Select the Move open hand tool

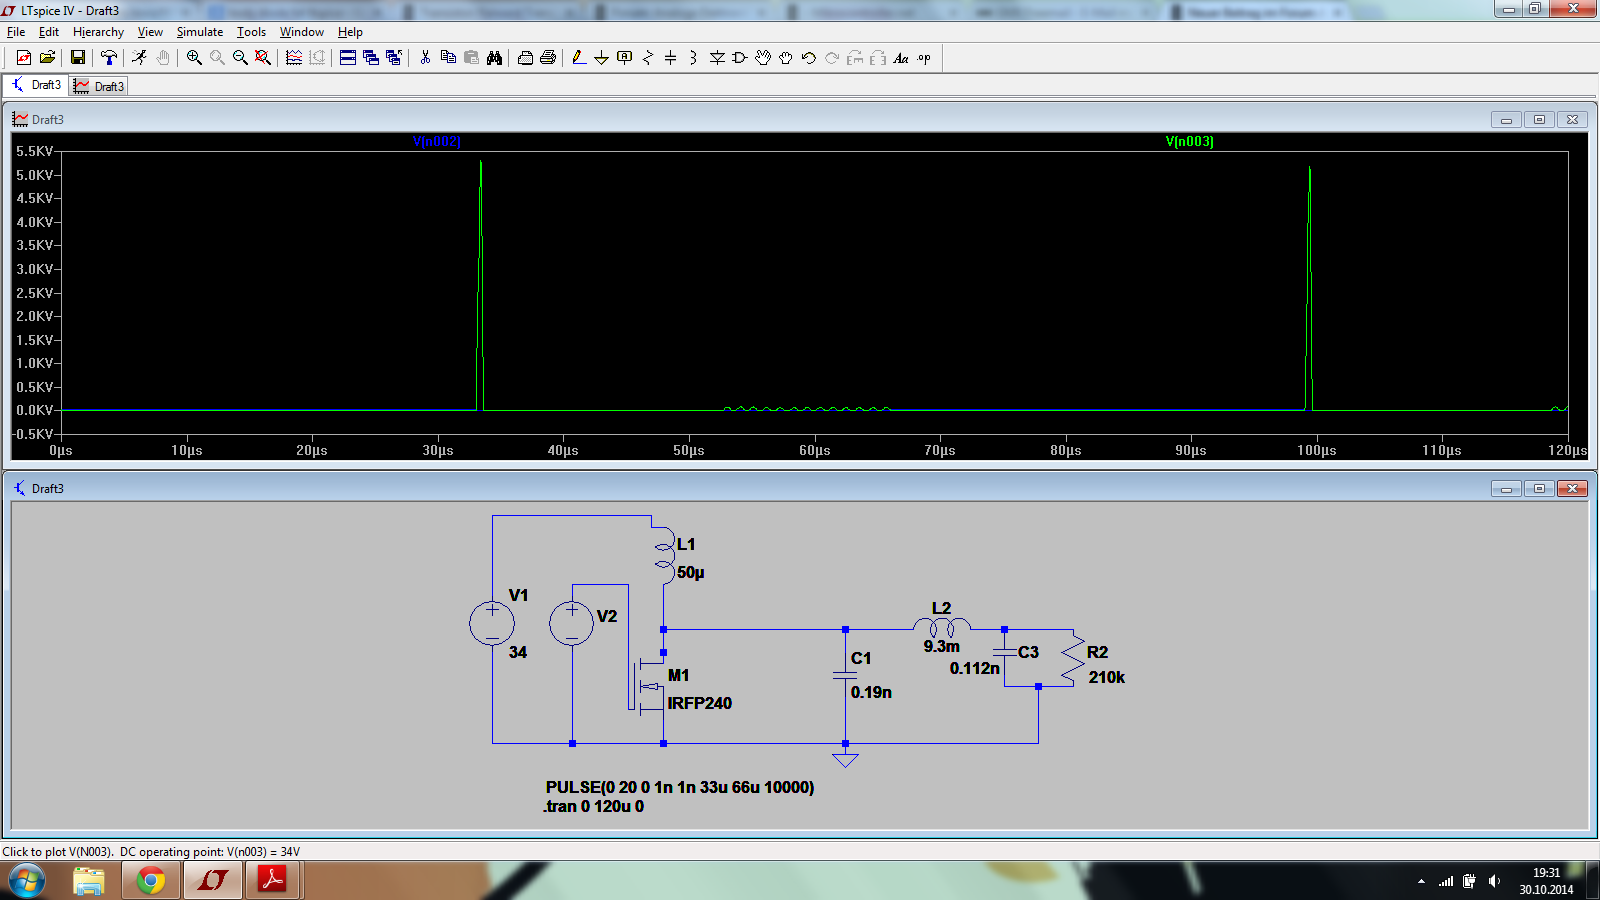point(763,58)
